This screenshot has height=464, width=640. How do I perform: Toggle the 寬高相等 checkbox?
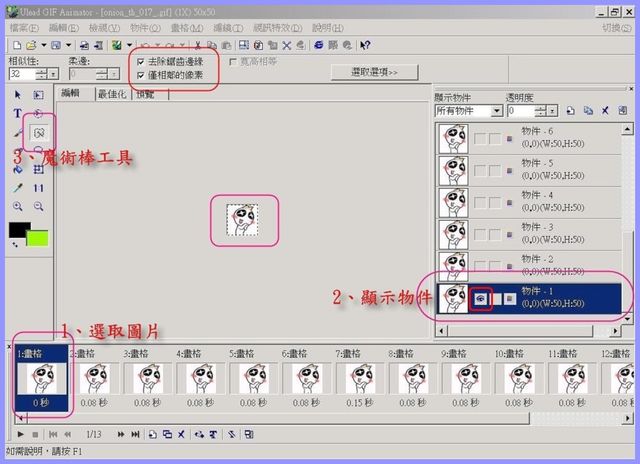click(x=233, y=62)
